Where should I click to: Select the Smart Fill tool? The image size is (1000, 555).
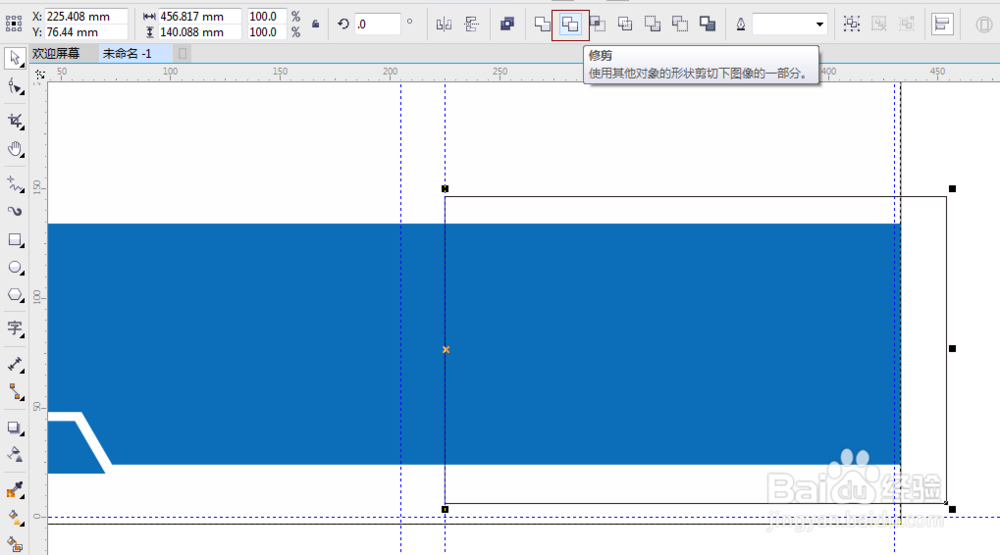click(15, 544)
